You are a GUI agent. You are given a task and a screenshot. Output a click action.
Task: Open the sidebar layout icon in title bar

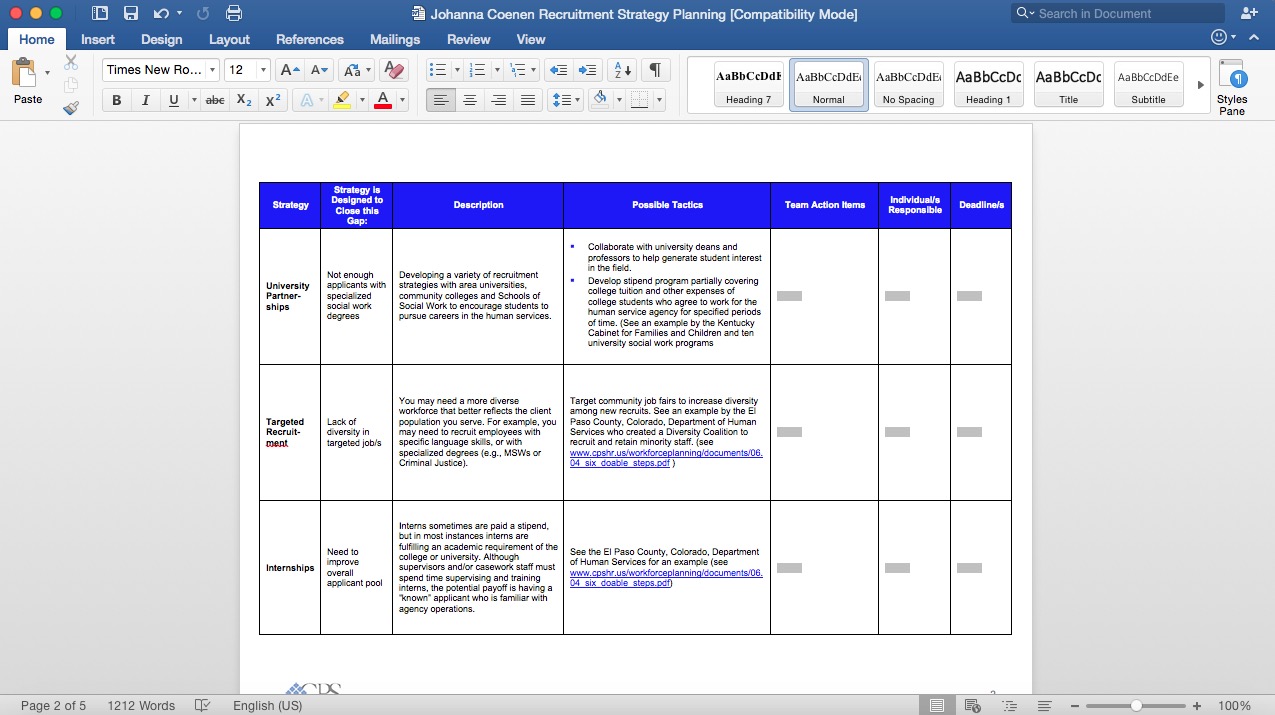99,14
